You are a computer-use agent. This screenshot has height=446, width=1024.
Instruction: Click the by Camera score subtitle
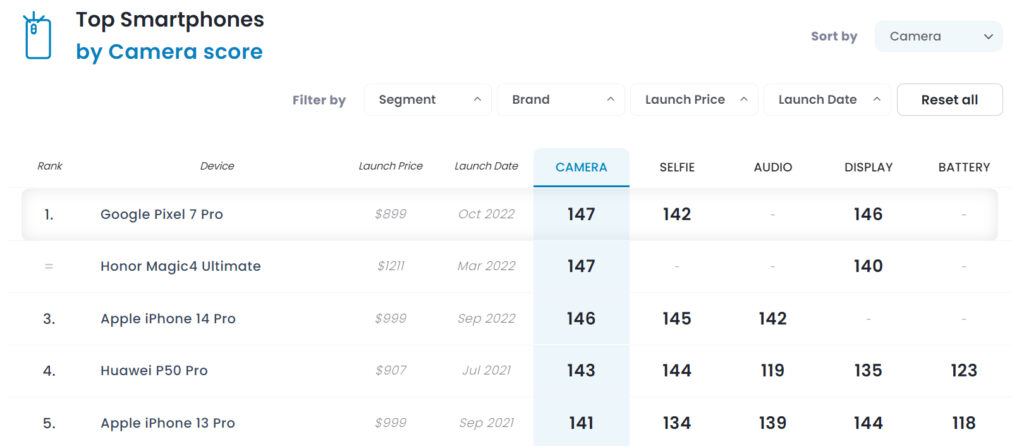click(169, 52)
